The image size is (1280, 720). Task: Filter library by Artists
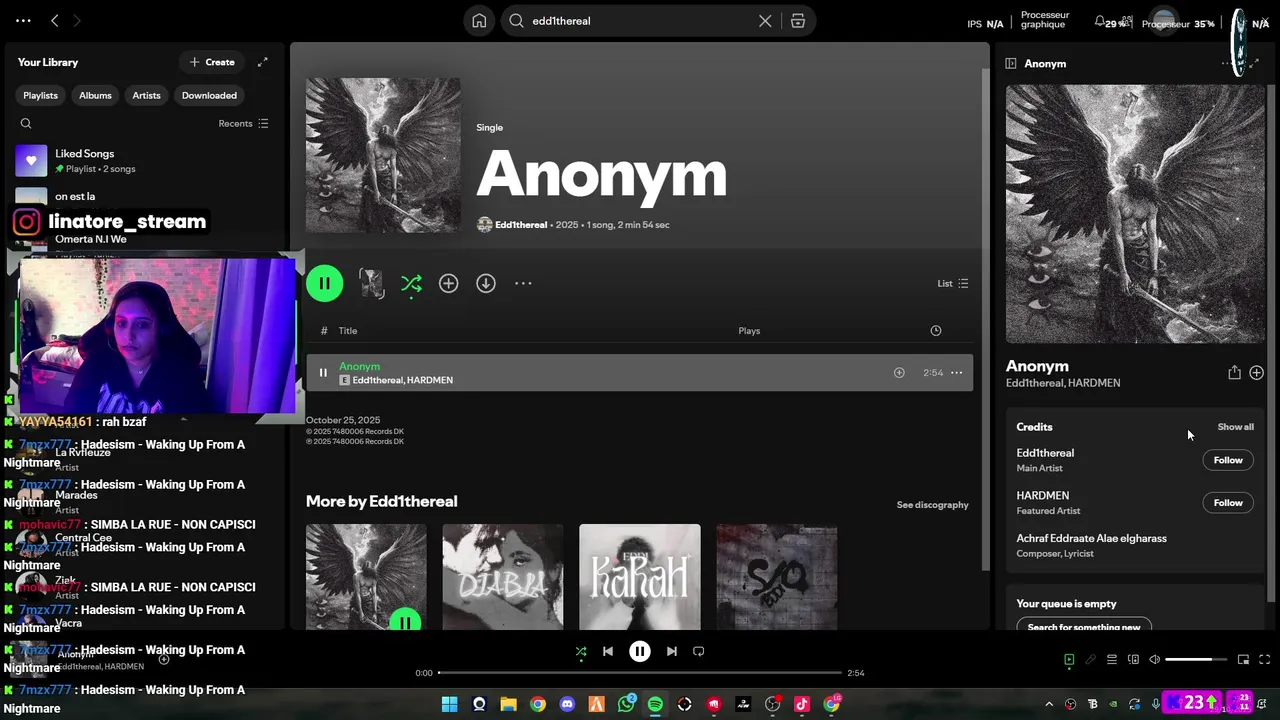146,96
